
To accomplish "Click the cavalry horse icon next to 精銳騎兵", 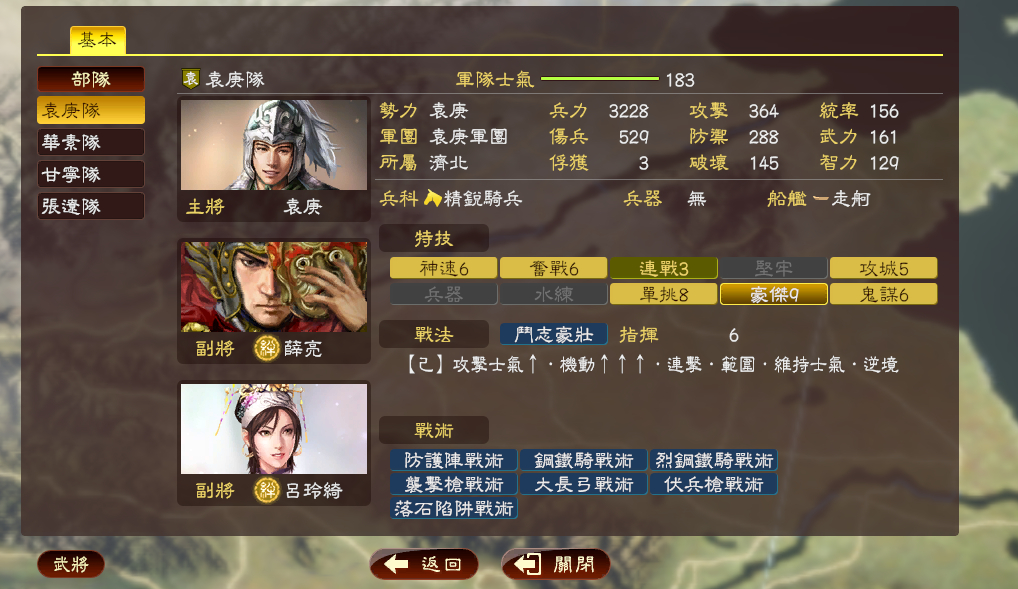I will [432, 198].
